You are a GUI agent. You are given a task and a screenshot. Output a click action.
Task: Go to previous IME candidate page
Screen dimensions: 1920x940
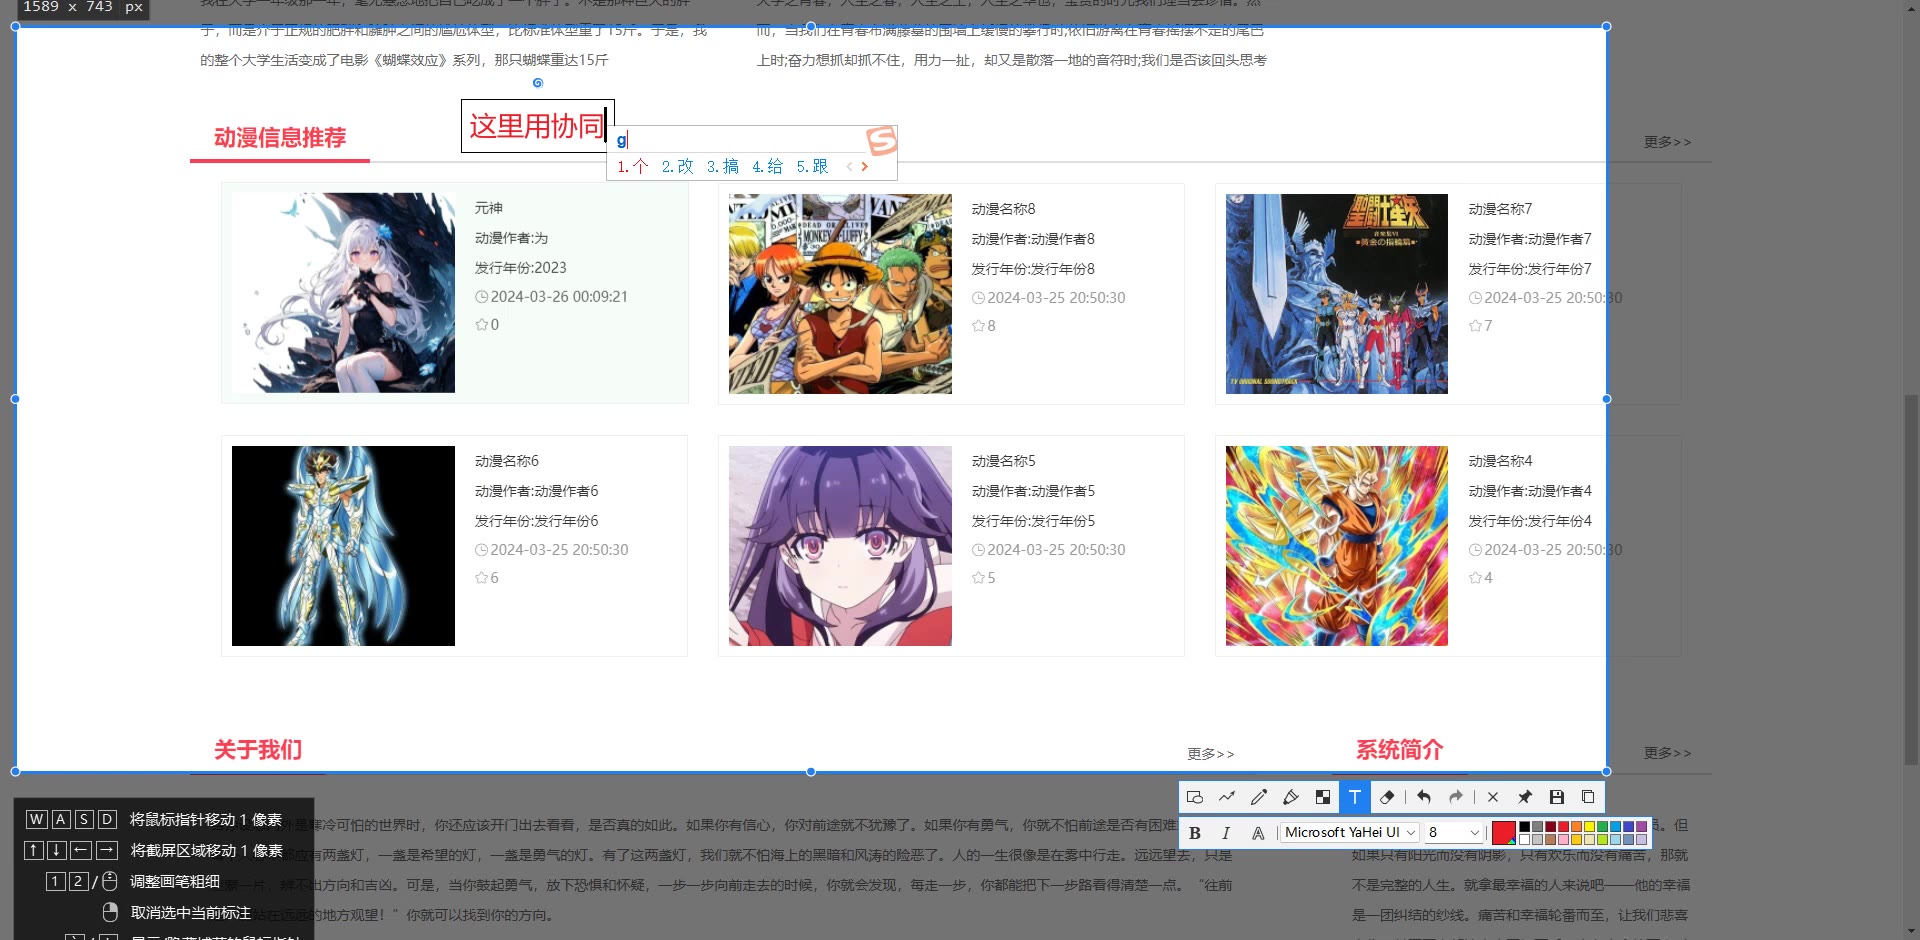tap(849, 166)
